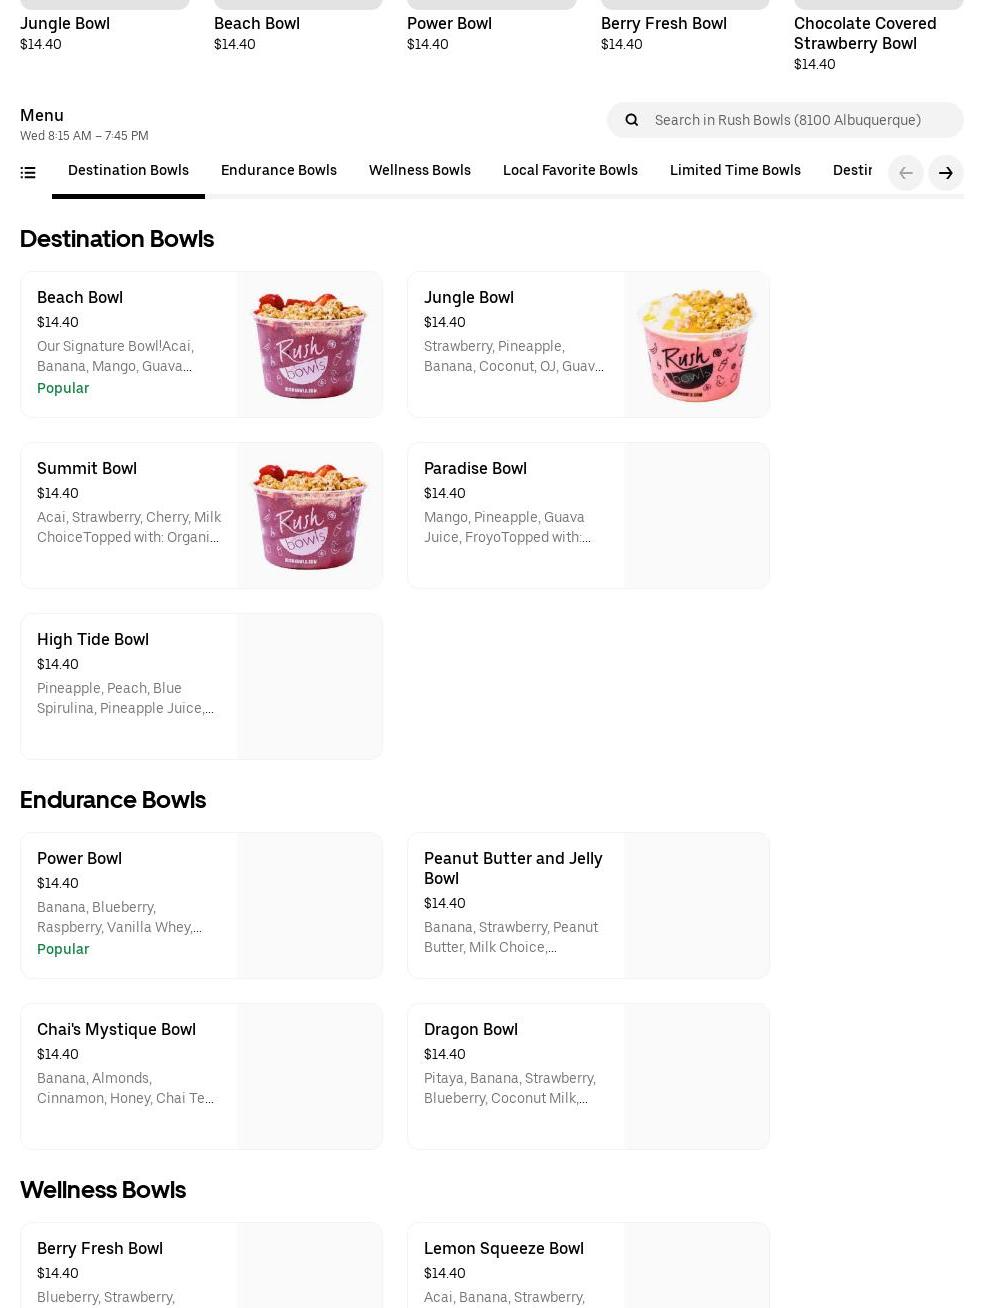Go to Local Favorite Bowls tab
Screen dimensions: 984x1308
(x=570, y=170)
